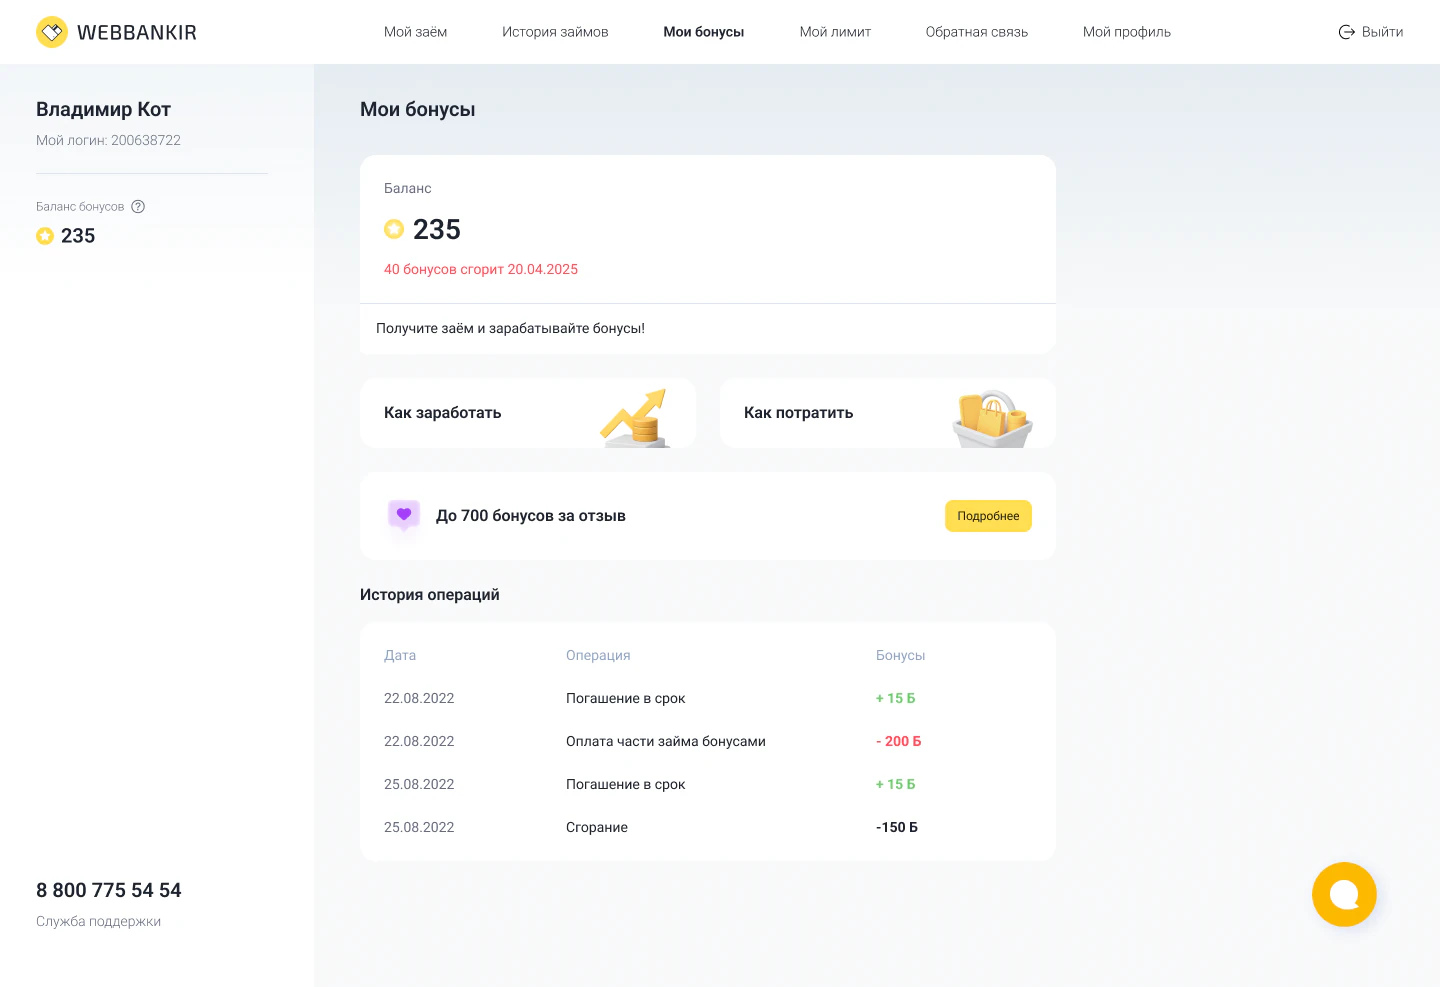Click the logout arrow icon
This screenshot has width=1440, height=987.
[1347, 32]
